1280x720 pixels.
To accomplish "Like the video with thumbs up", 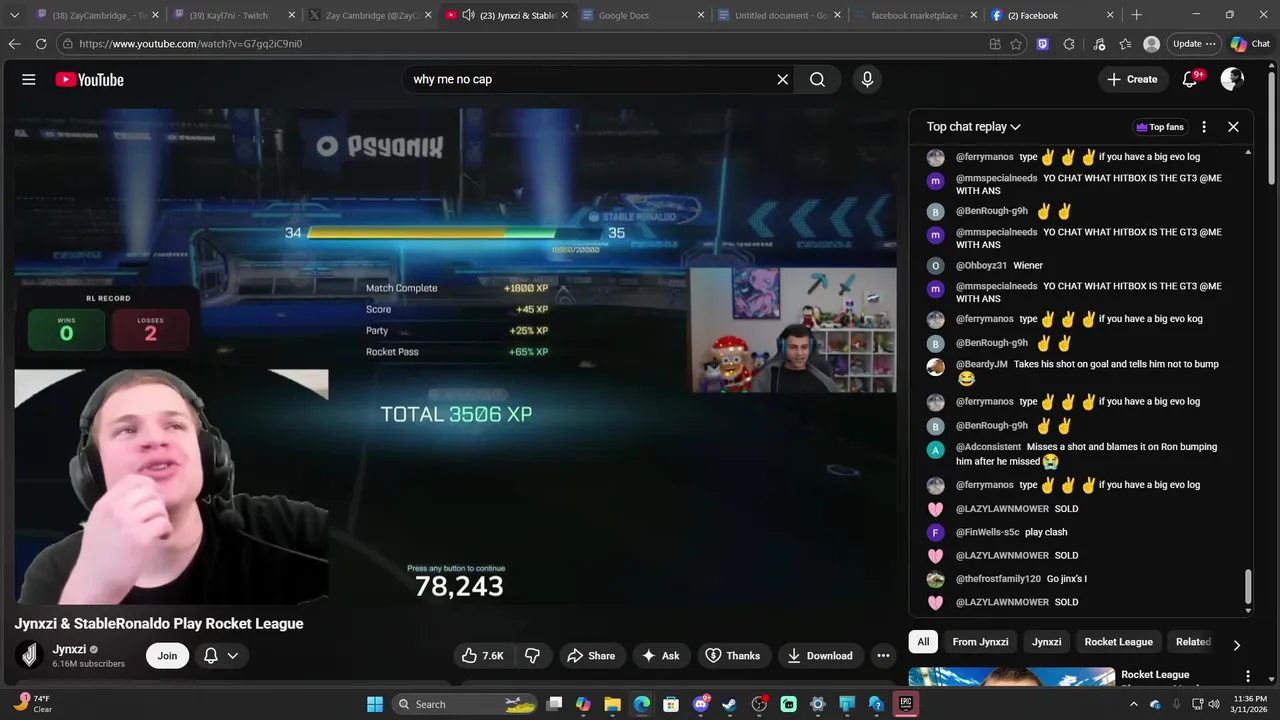I will pos(482,656).
